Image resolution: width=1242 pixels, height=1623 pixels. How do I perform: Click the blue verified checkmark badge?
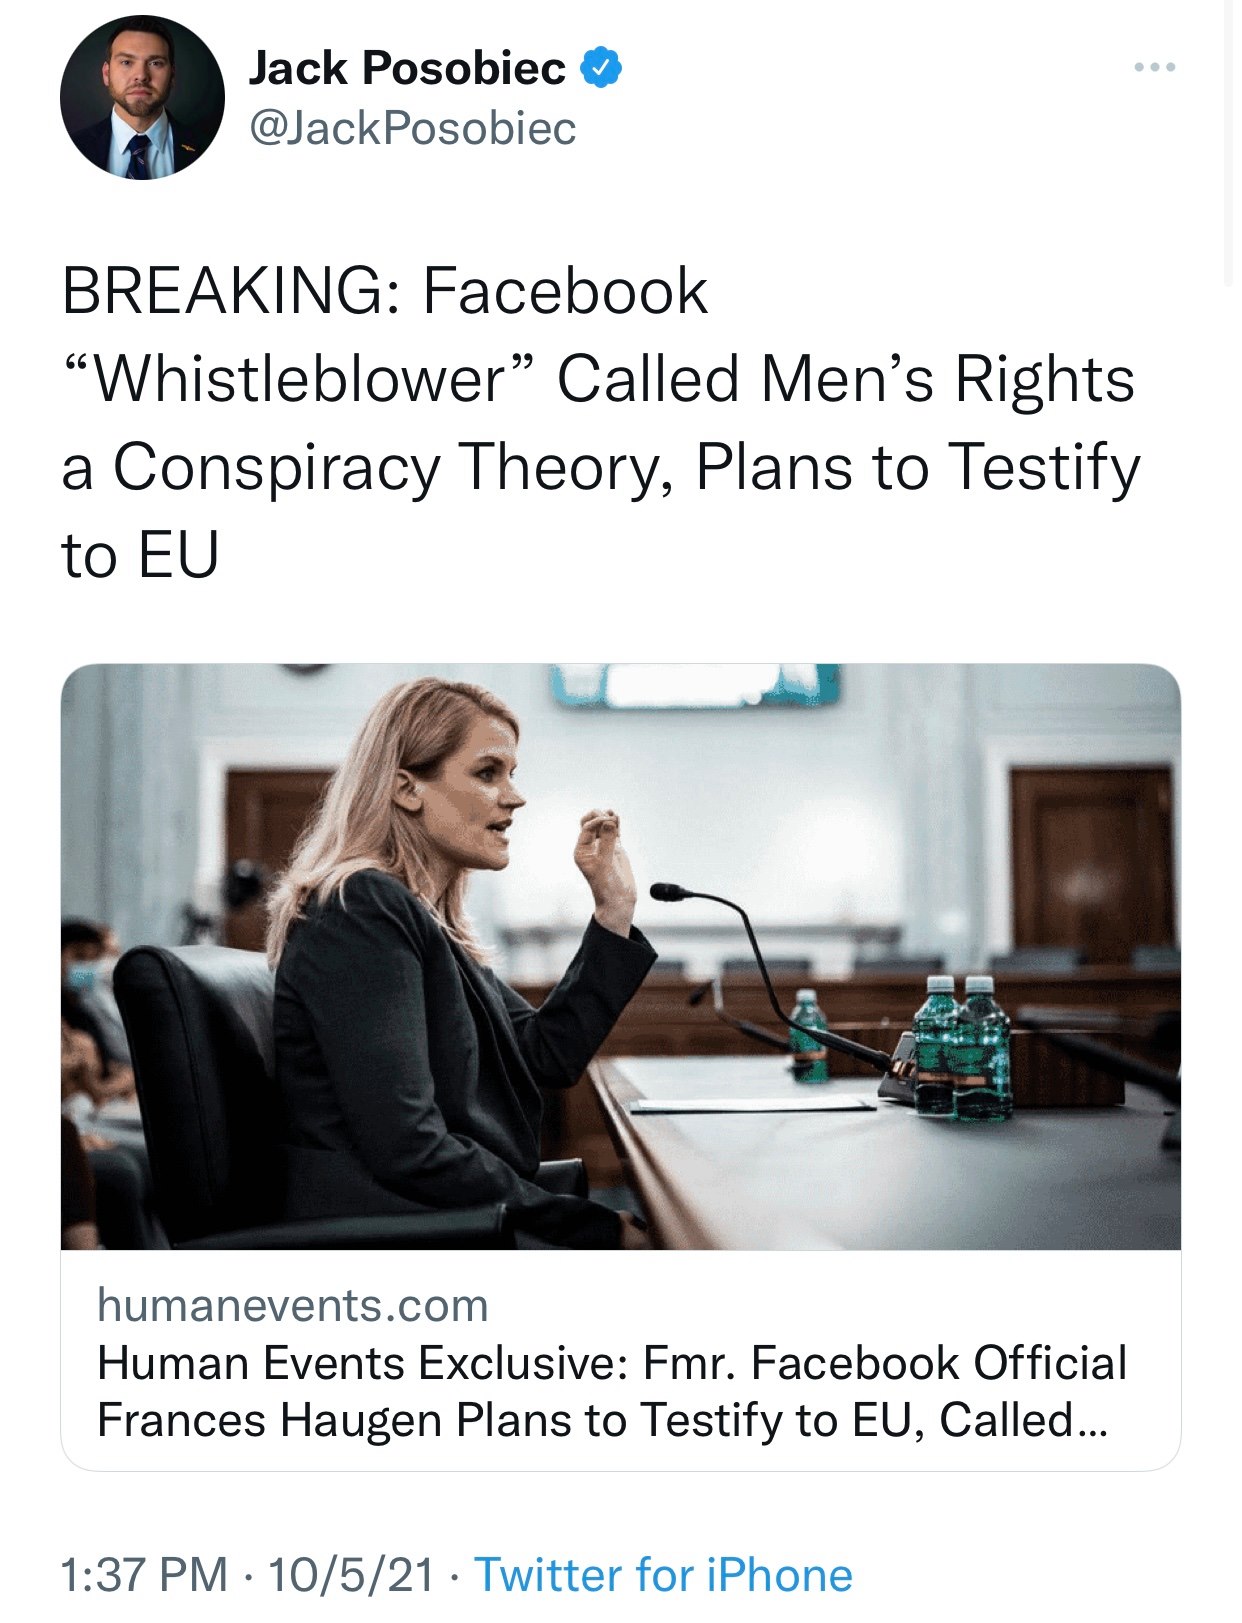point(602,68)
